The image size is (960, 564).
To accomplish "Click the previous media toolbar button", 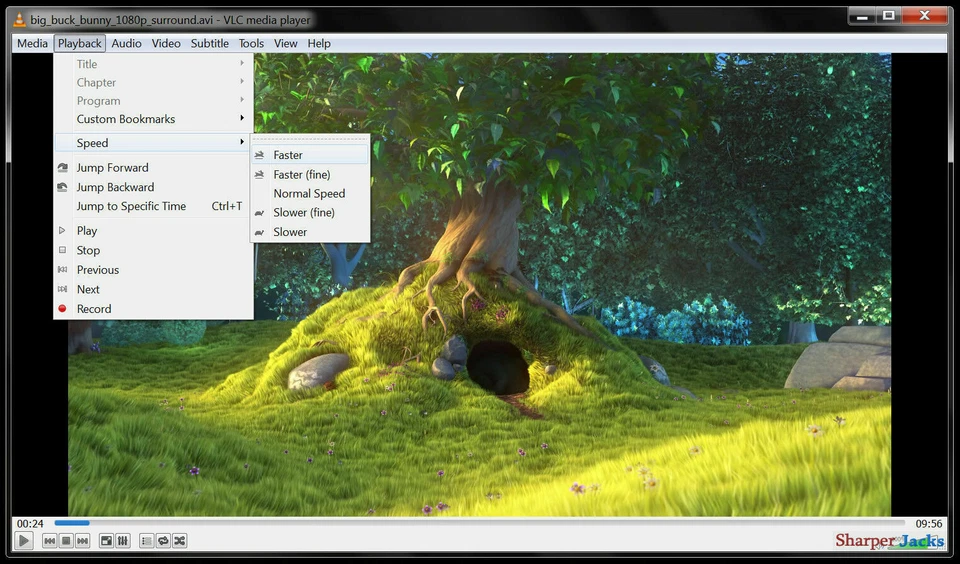I will [x=50, y=541].
